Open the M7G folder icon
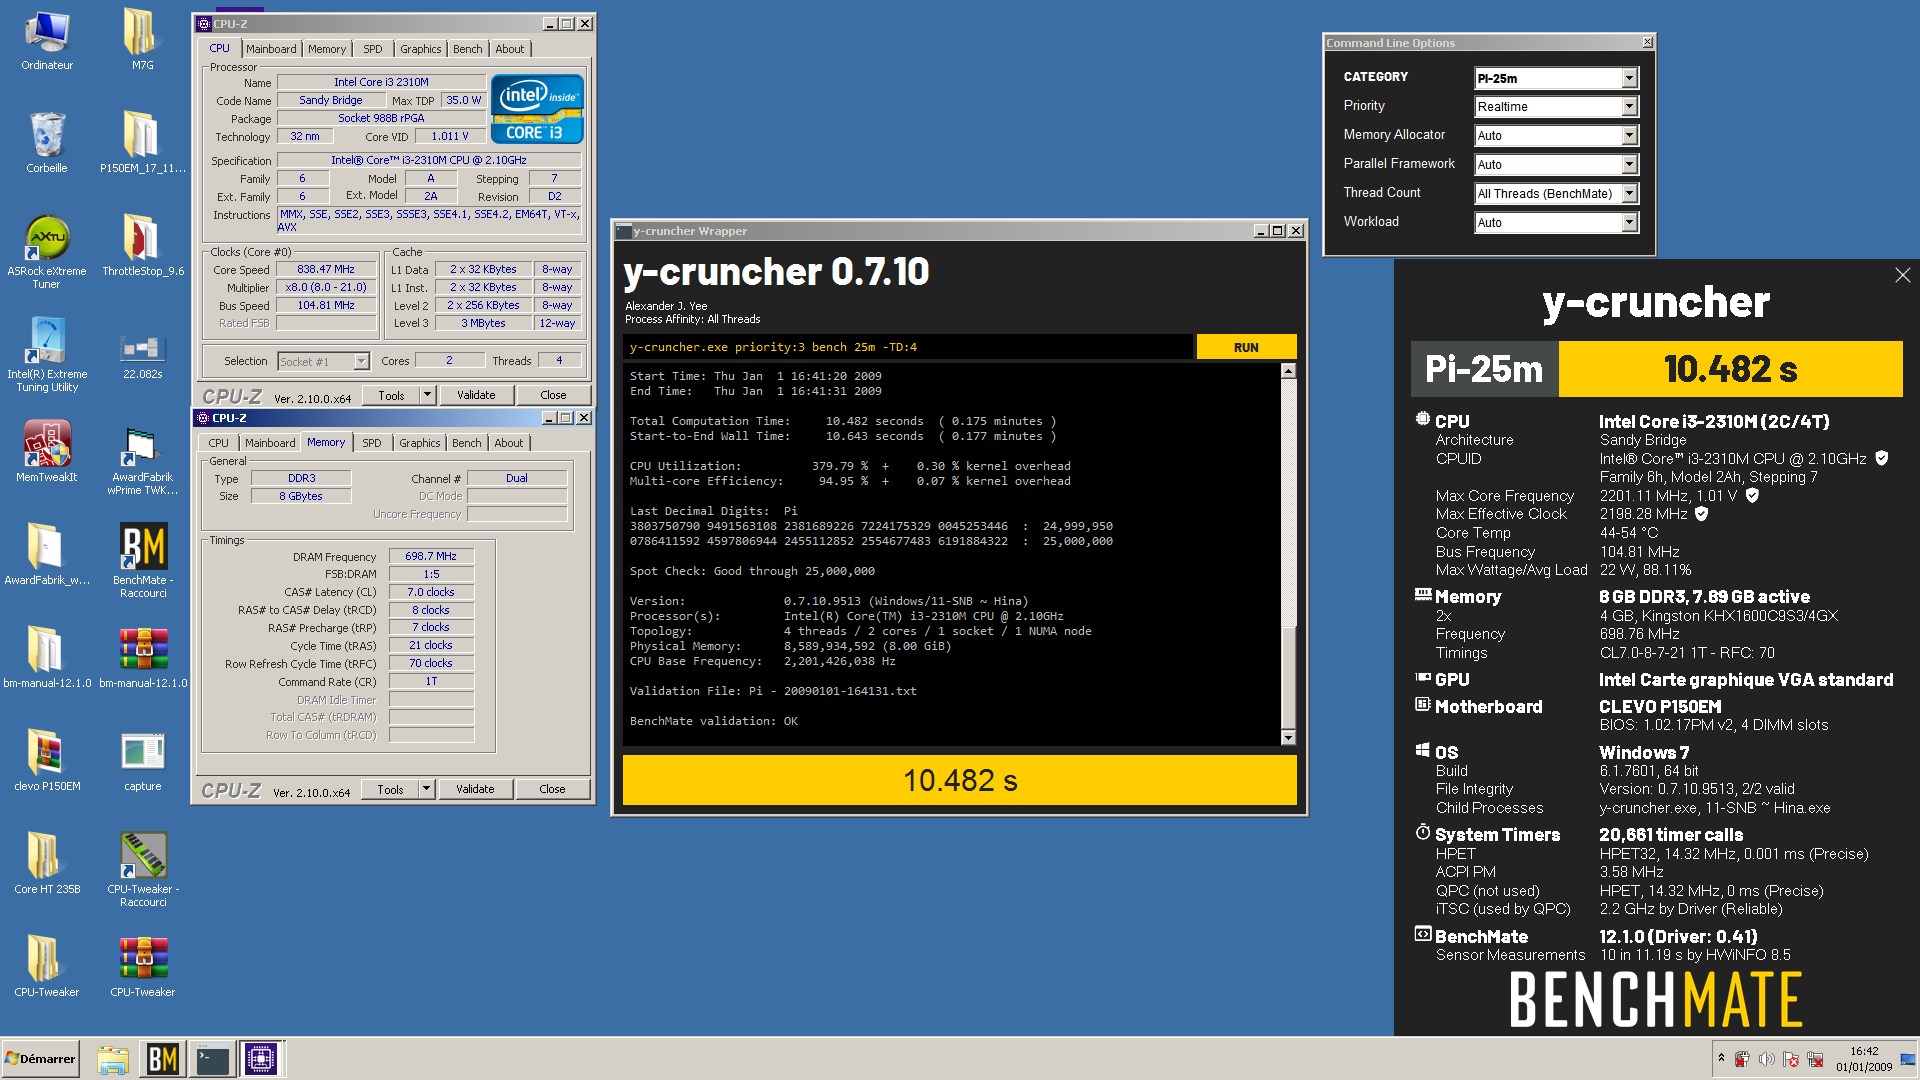1920x1080 pixels. (x=142, y=39)
